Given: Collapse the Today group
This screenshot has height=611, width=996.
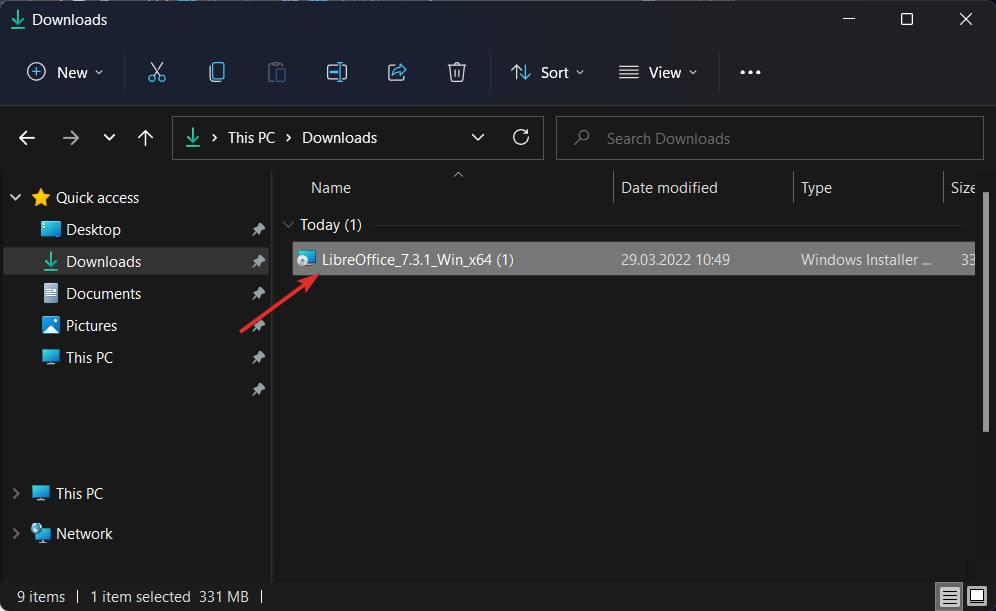Looking at the screenshot, I should 288,224.
